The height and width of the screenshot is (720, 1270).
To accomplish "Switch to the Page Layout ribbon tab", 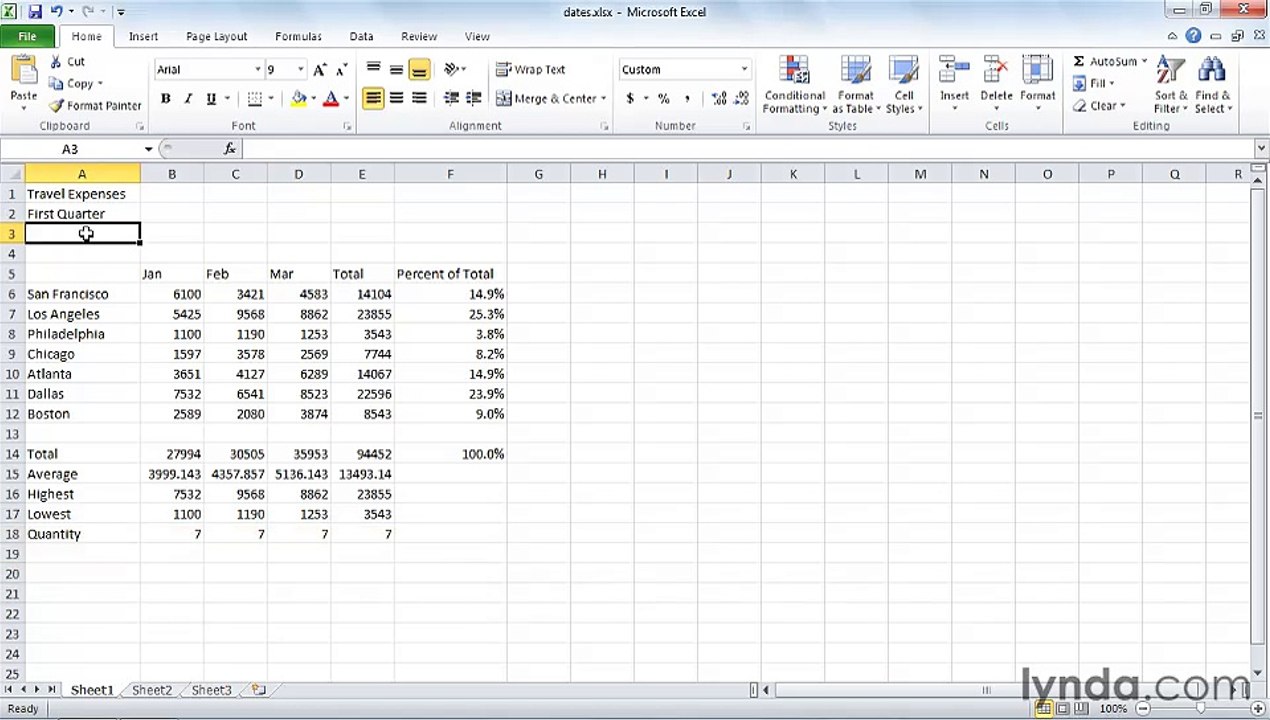I will tap(216, 36).
